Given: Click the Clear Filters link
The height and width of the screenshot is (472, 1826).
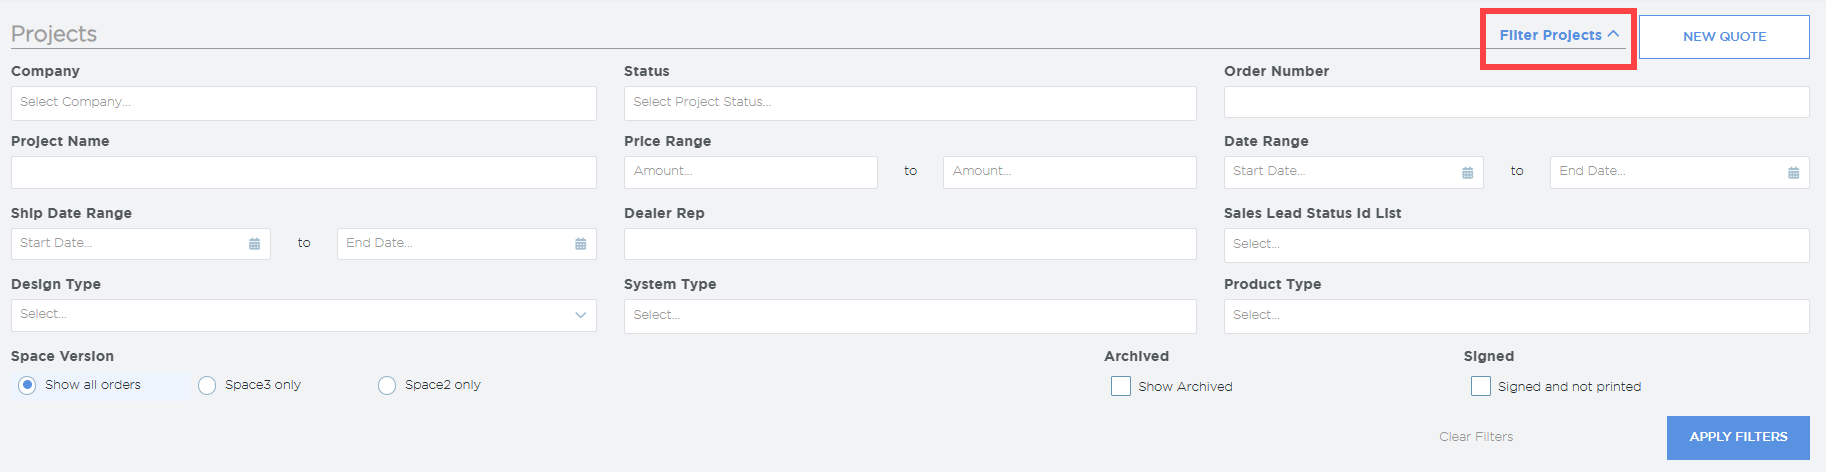Looking at the screenshot, I should (x=1476, y=437).
